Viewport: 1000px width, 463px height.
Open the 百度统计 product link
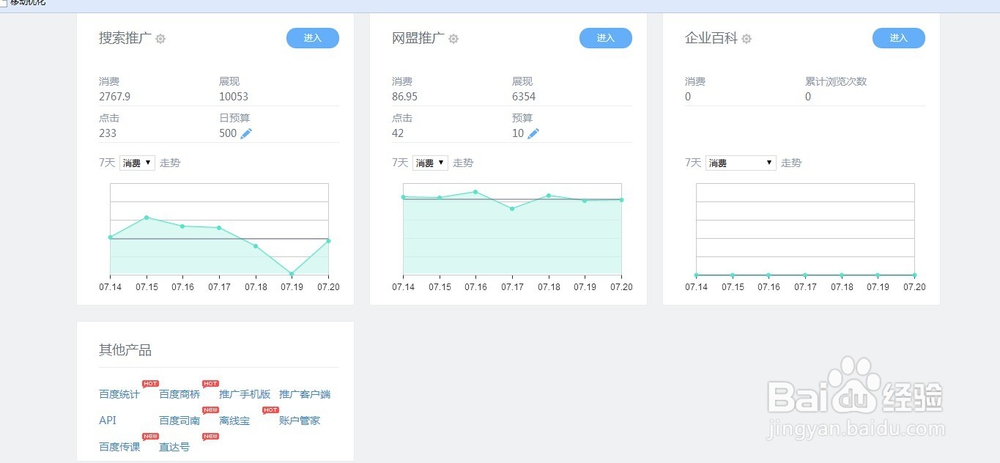point(119,394)
